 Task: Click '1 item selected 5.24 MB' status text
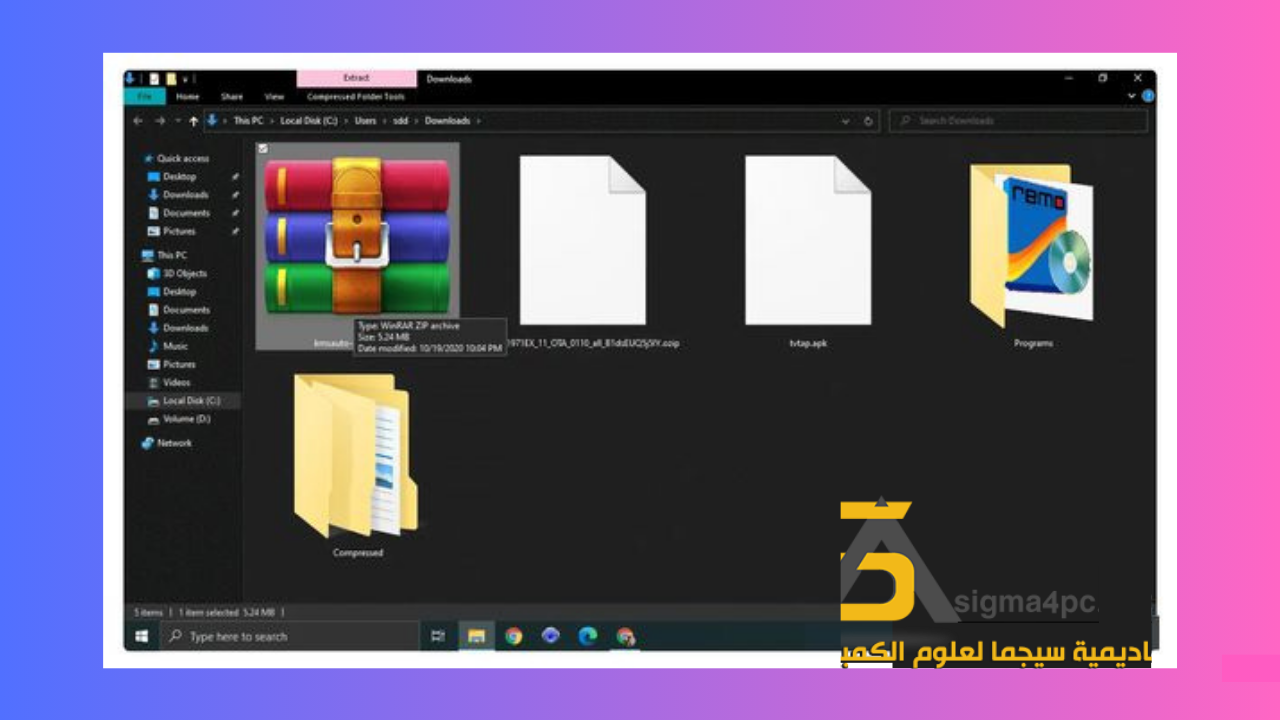(x=227, y=611)
